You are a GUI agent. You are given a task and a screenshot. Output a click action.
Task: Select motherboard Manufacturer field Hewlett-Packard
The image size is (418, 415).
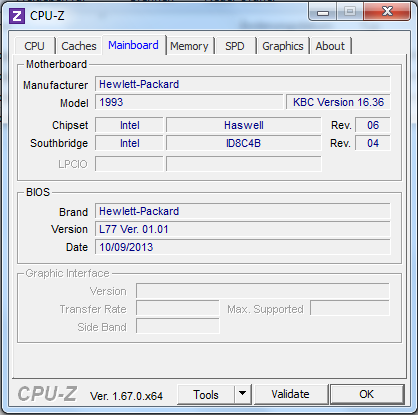tap(243, 84)
